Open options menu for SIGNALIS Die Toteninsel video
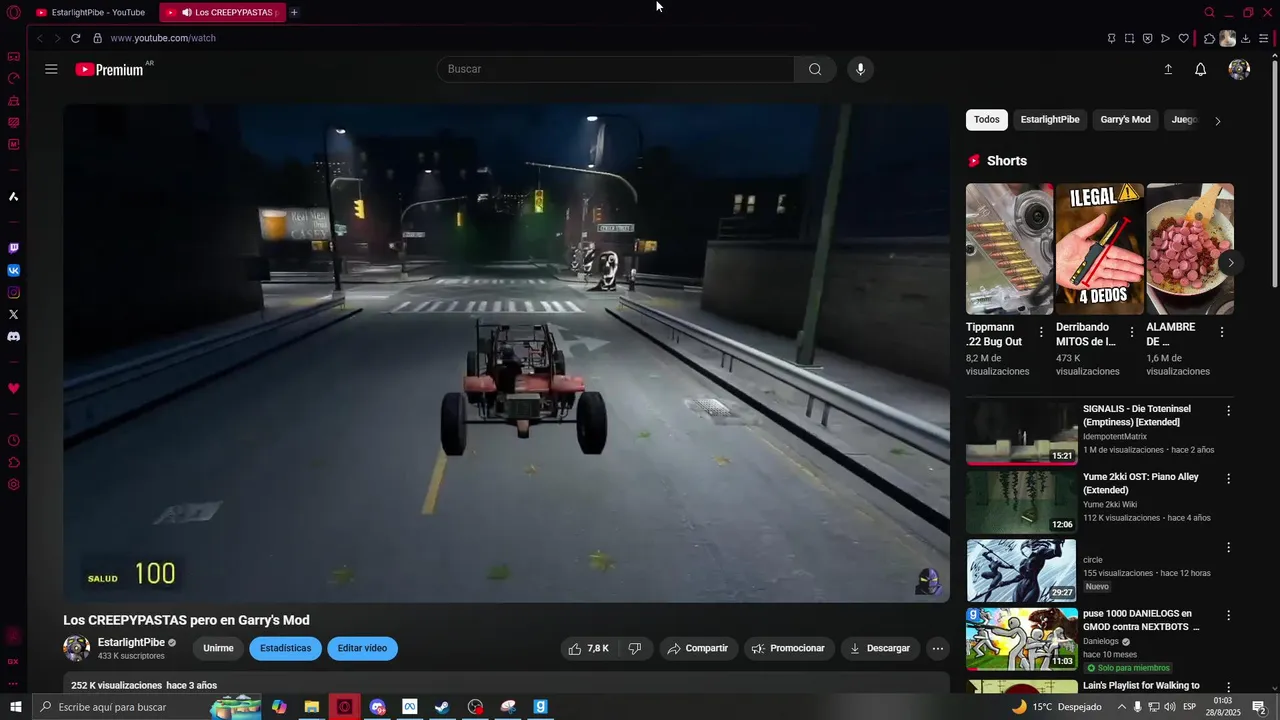Viewport: 1280px width, 720px height. [x=1228, y=411]
